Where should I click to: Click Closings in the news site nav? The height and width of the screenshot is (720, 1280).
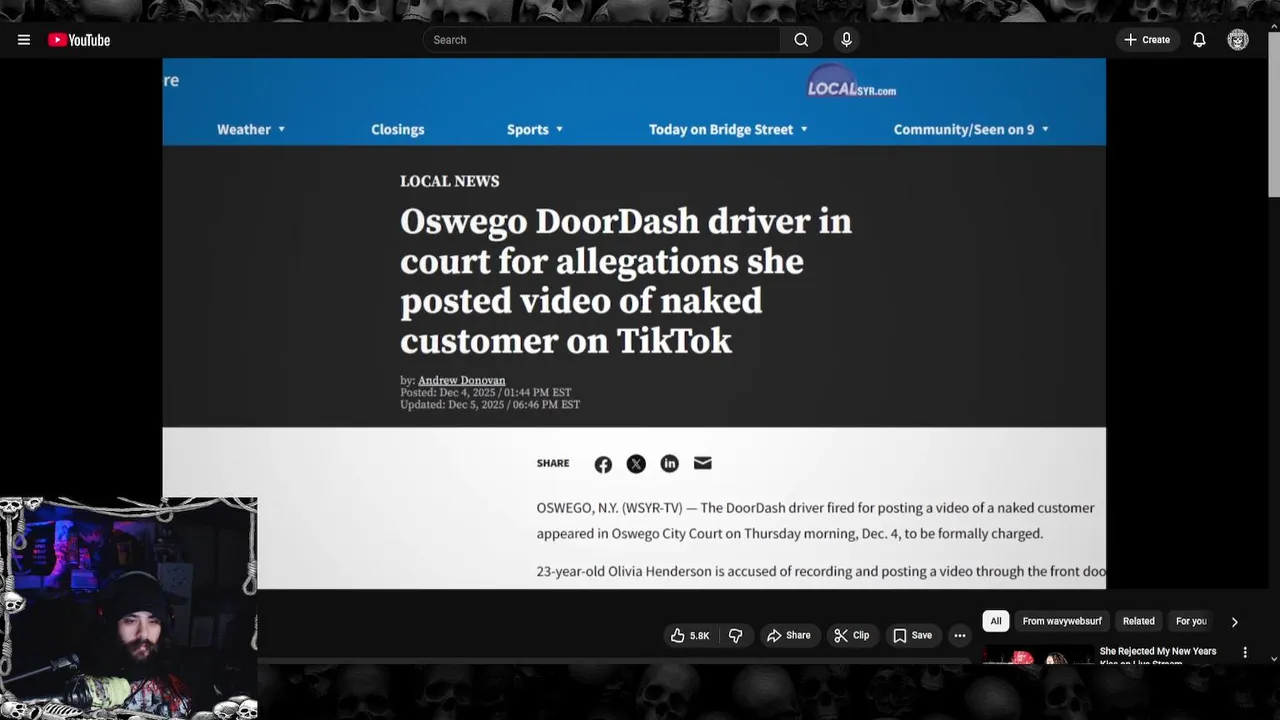coord(398,129)
